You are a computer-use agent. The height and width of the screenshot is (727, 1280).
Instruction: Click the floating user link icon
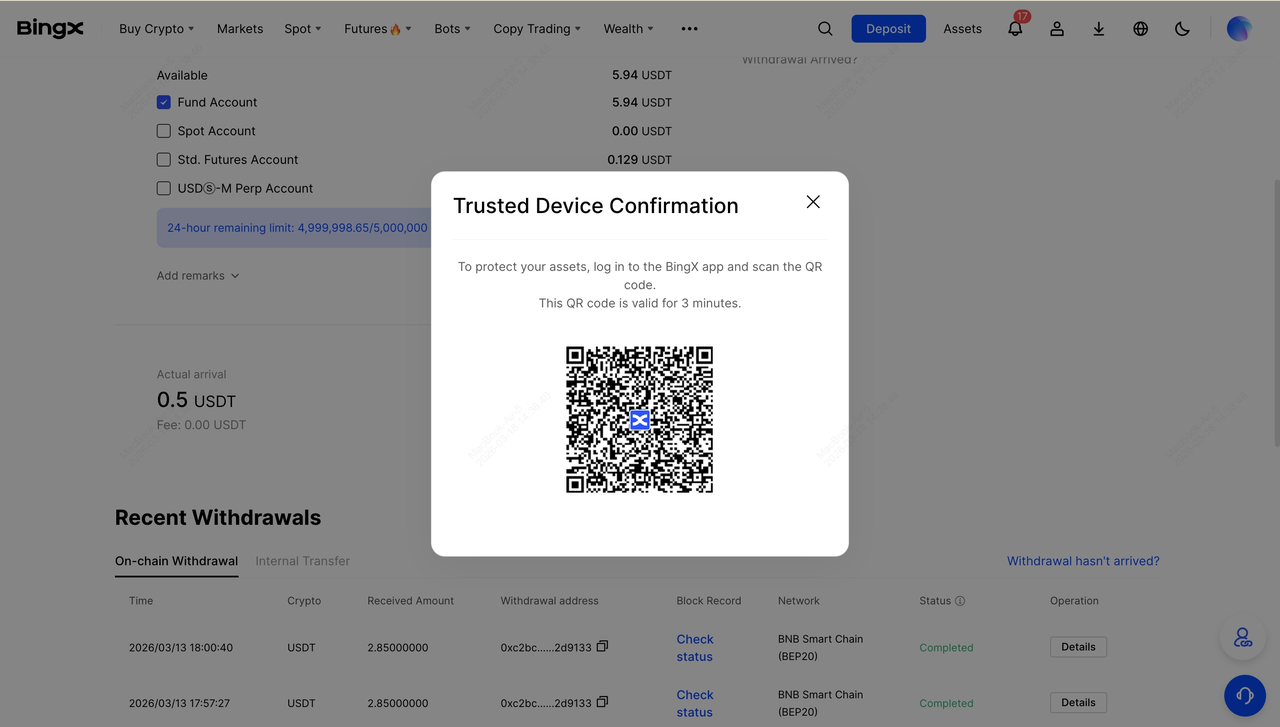(x=1243, y=638)
